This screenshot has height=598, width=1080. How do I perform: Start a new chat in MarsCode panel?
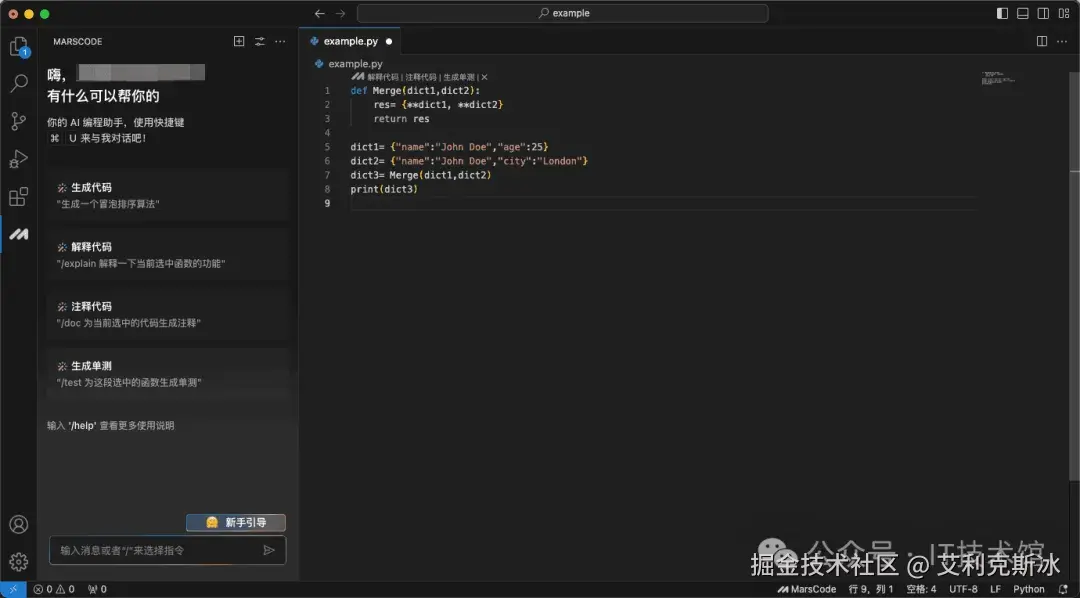tap(239, 41)
